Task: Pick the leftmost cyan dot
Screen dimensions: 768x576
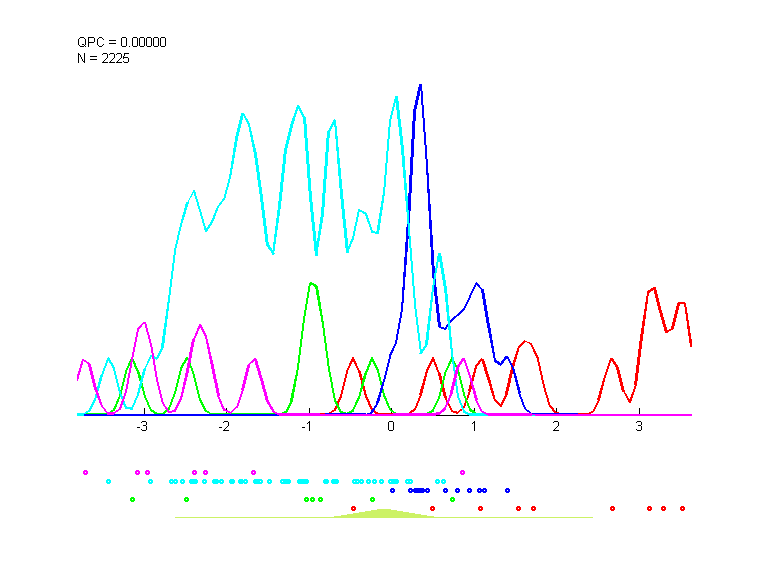Action: (x=108, y=481)
